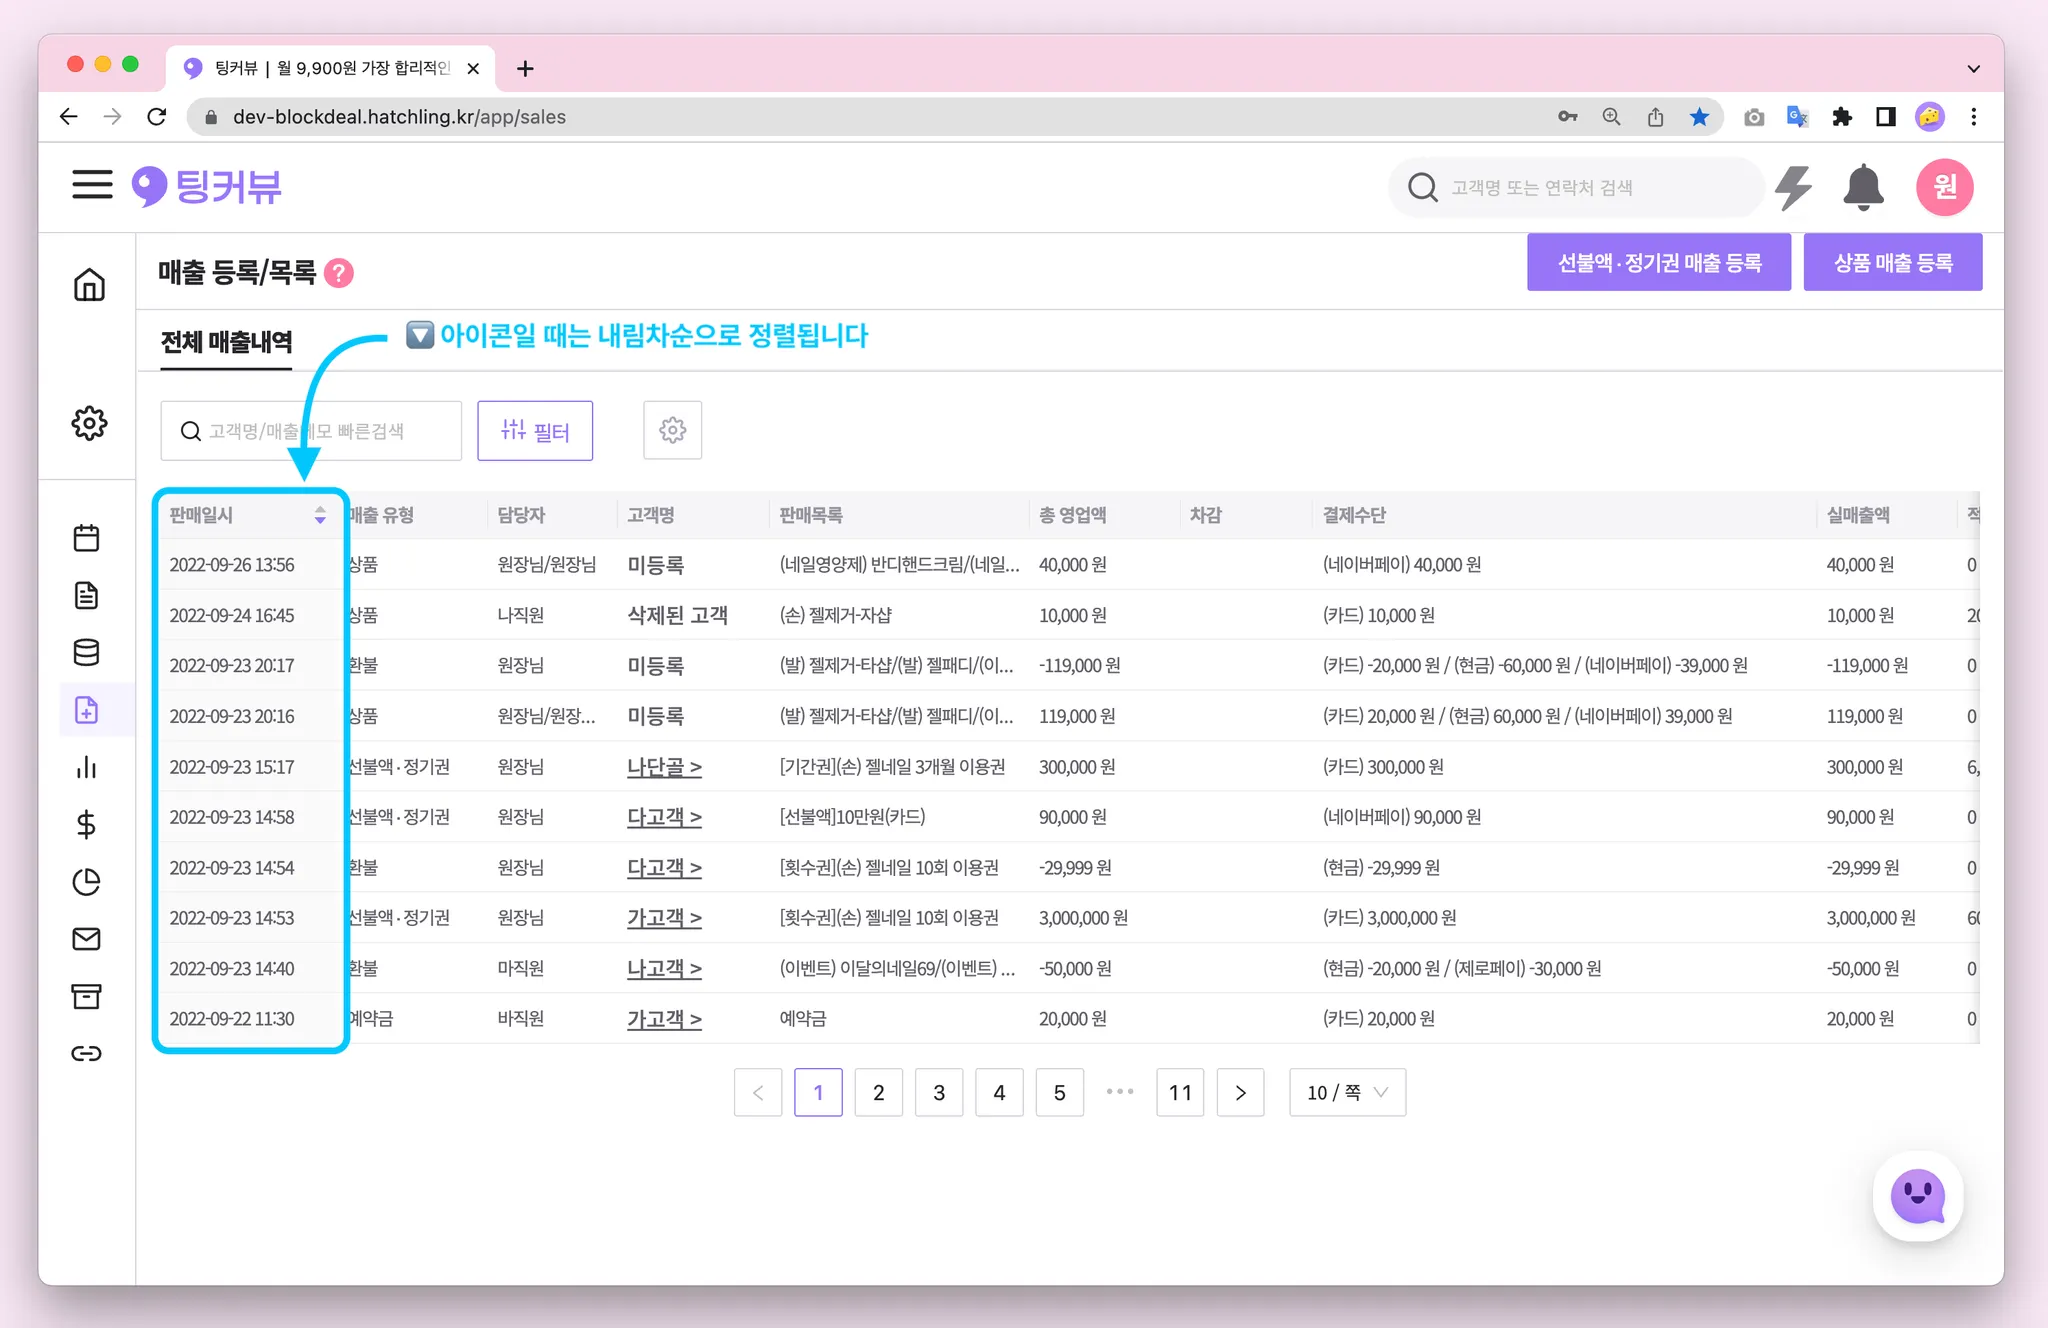Click the home icon in sidebar
Viewport: 2048px width, 1328px height.
(89, 285)
